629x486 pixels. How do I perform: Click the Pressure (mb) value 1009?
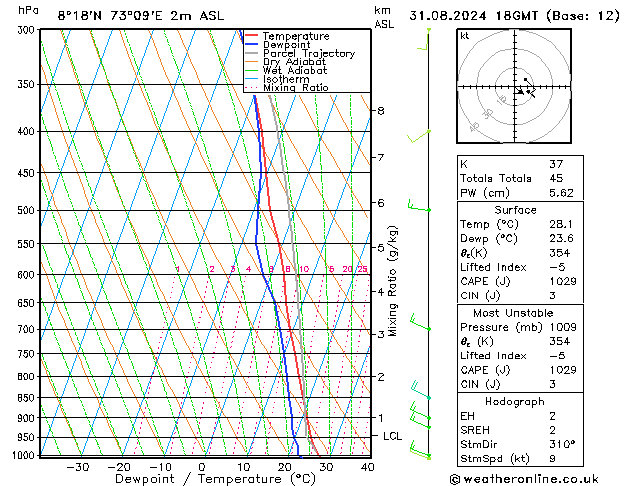[563, 327]
